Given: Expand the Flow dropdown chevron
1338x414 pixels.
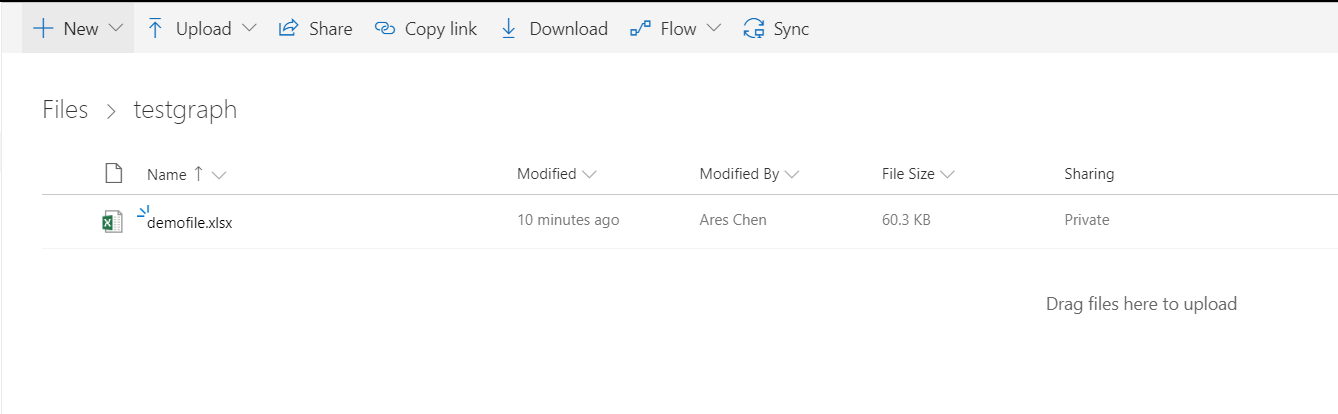Looking at the screenshot, I should tap(713, 29).
